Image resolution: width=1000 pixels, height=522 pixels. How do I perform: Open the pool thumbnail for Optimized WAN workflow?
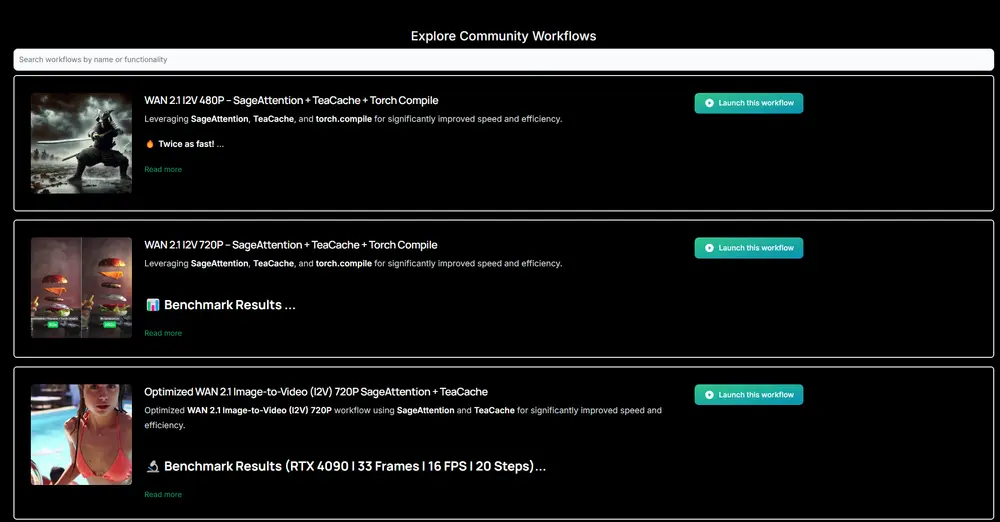[x=81, y=435]
